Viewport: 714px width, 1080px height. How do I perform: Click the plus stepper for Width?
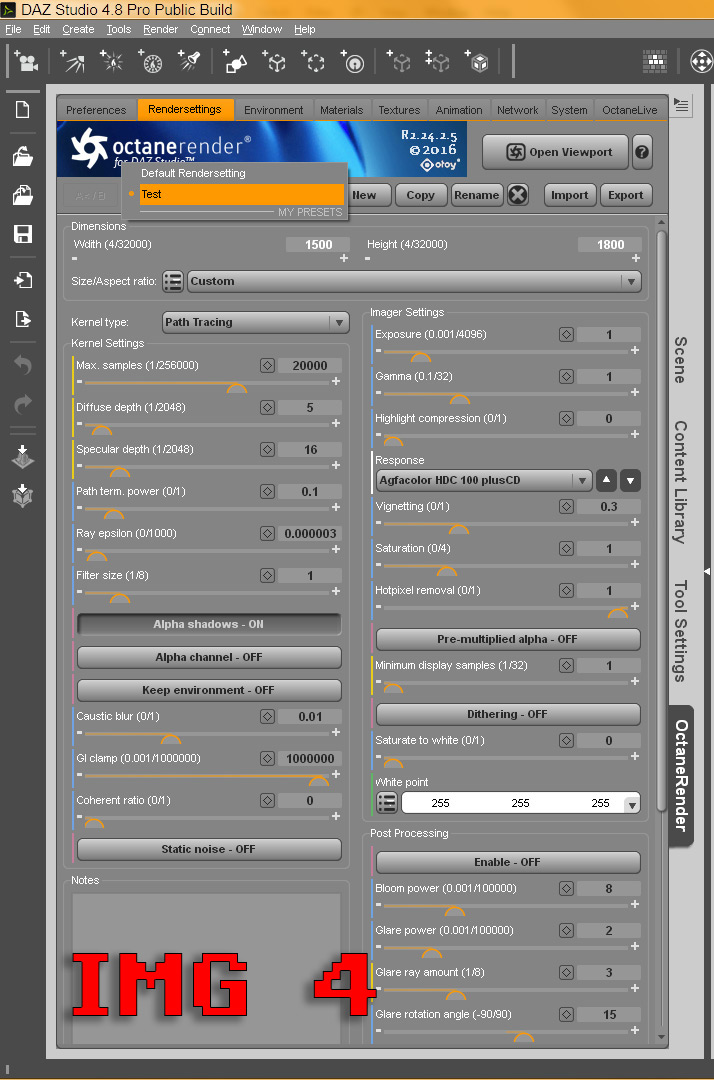pyautogui.click(x=344, y=258)
